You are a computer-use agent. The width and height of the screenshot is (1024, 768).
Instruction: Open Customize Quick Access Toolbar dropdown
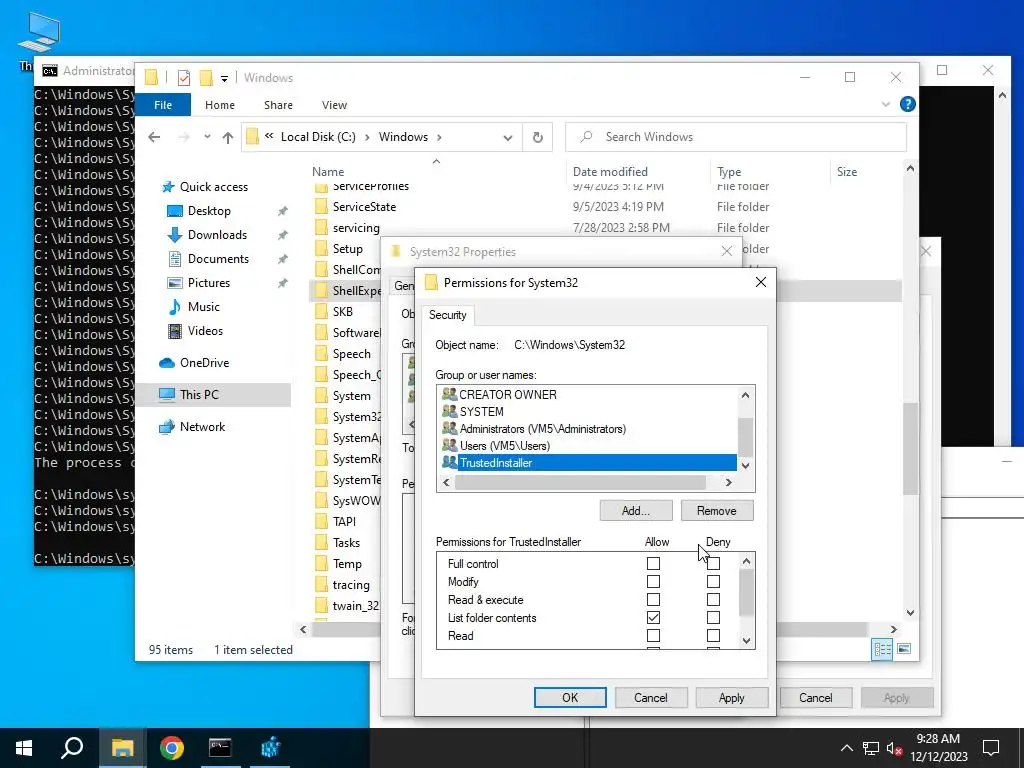pyautogui.click(x=224, y=79)
